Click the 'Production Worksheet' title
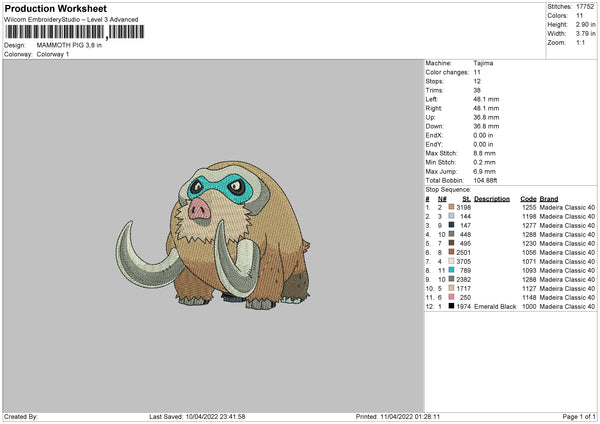The image size is (600, 424). point(55,8)
